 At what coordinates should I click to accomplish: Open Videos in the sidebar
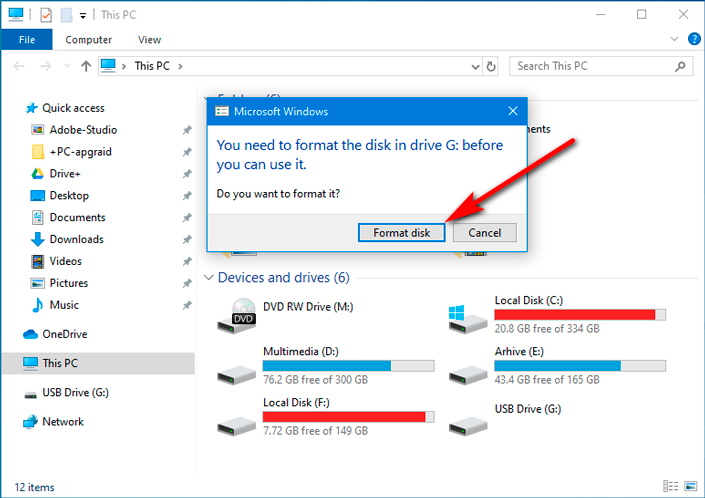click(66, 261)
